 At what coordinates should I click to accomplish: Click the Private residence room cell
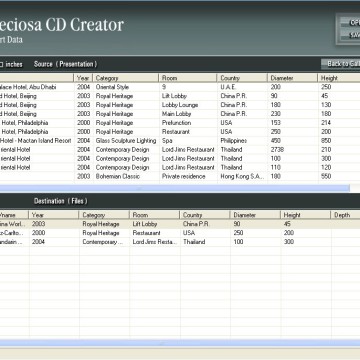pyautogui.click(x=184, y=176)
